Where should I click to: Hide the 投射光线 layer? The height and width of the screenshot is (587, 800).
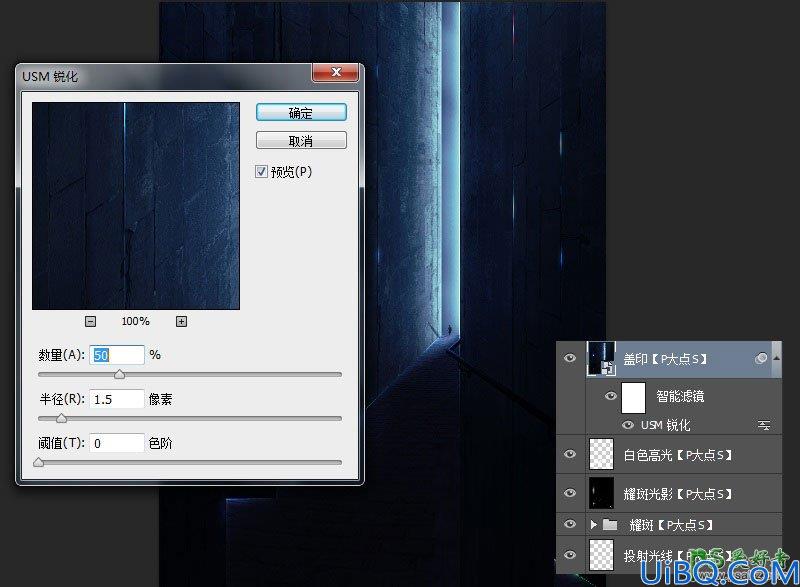click(570, 555)
